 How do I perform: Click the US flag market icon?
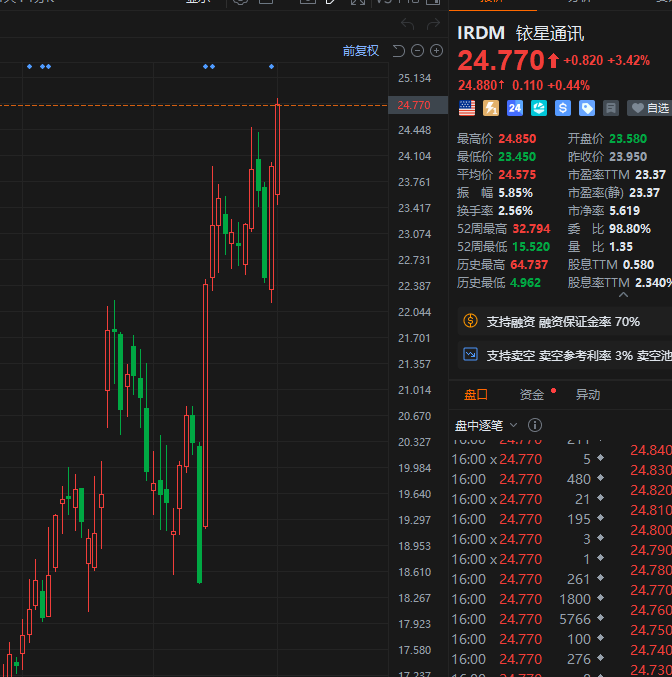coord(467,108)
